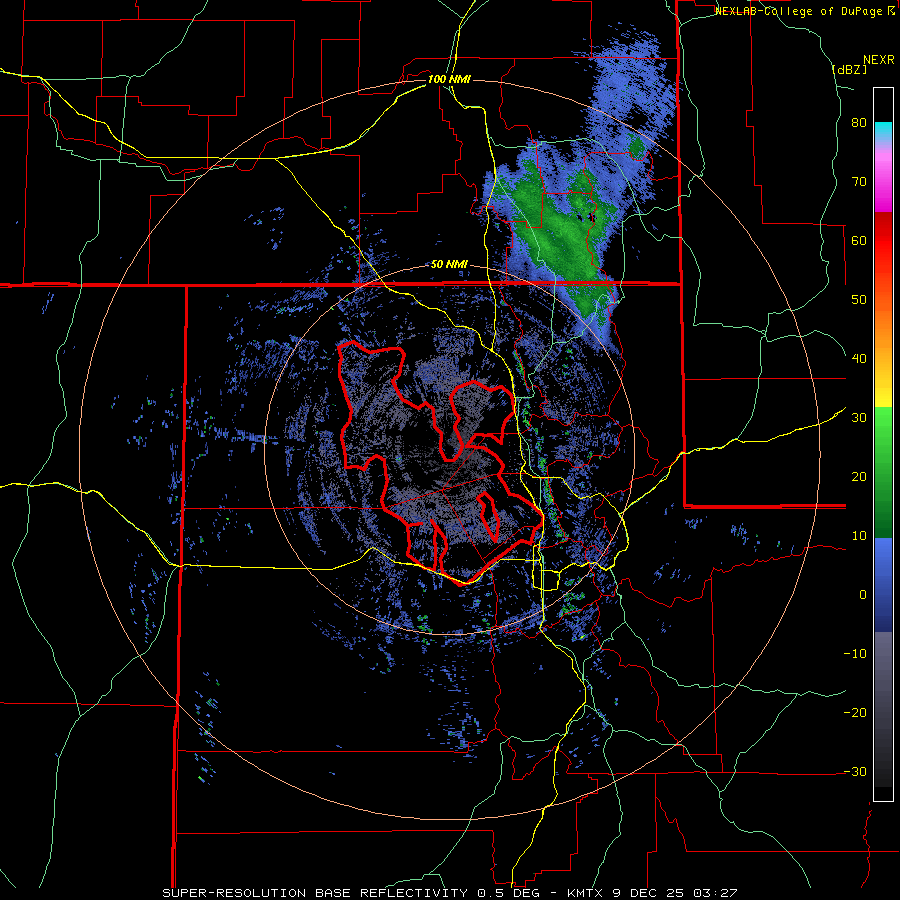Click the 50 value on the dBZ scale
Viewport: 900px width, 900px height.
859,300
